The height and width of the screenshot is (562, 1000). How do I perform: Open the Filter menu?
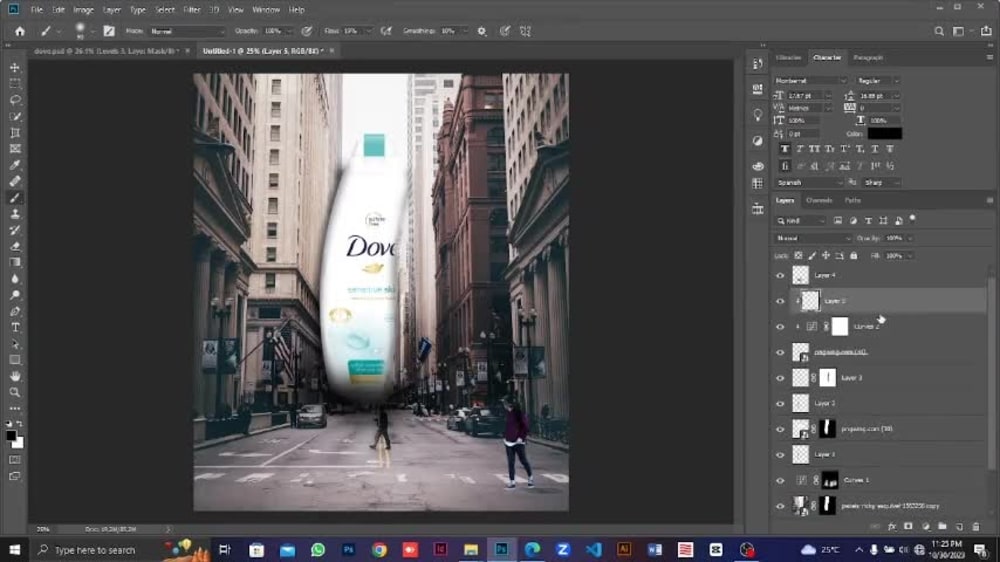point(191,10)
